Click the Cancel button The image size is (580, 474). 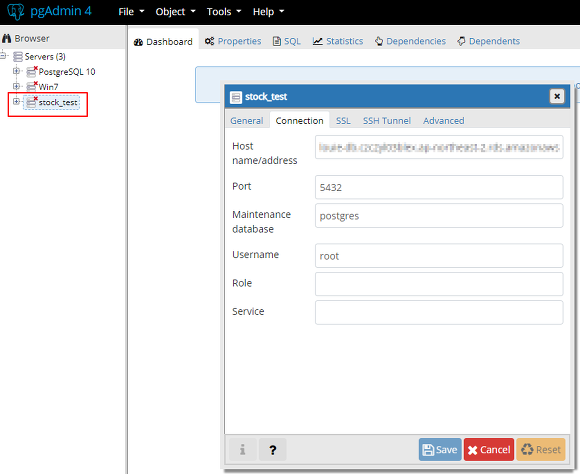tap(489, 450)
